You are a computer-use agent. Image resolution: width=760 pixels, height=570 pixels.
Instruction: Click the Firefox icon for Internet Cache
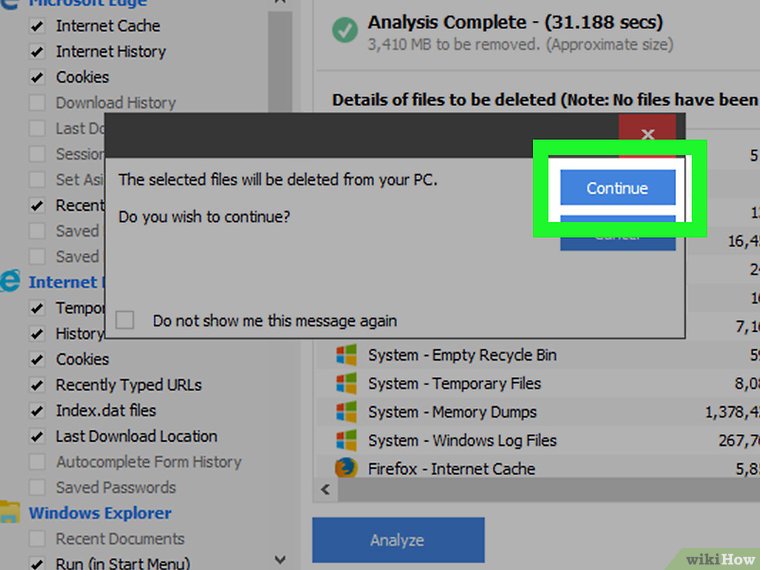346,468
